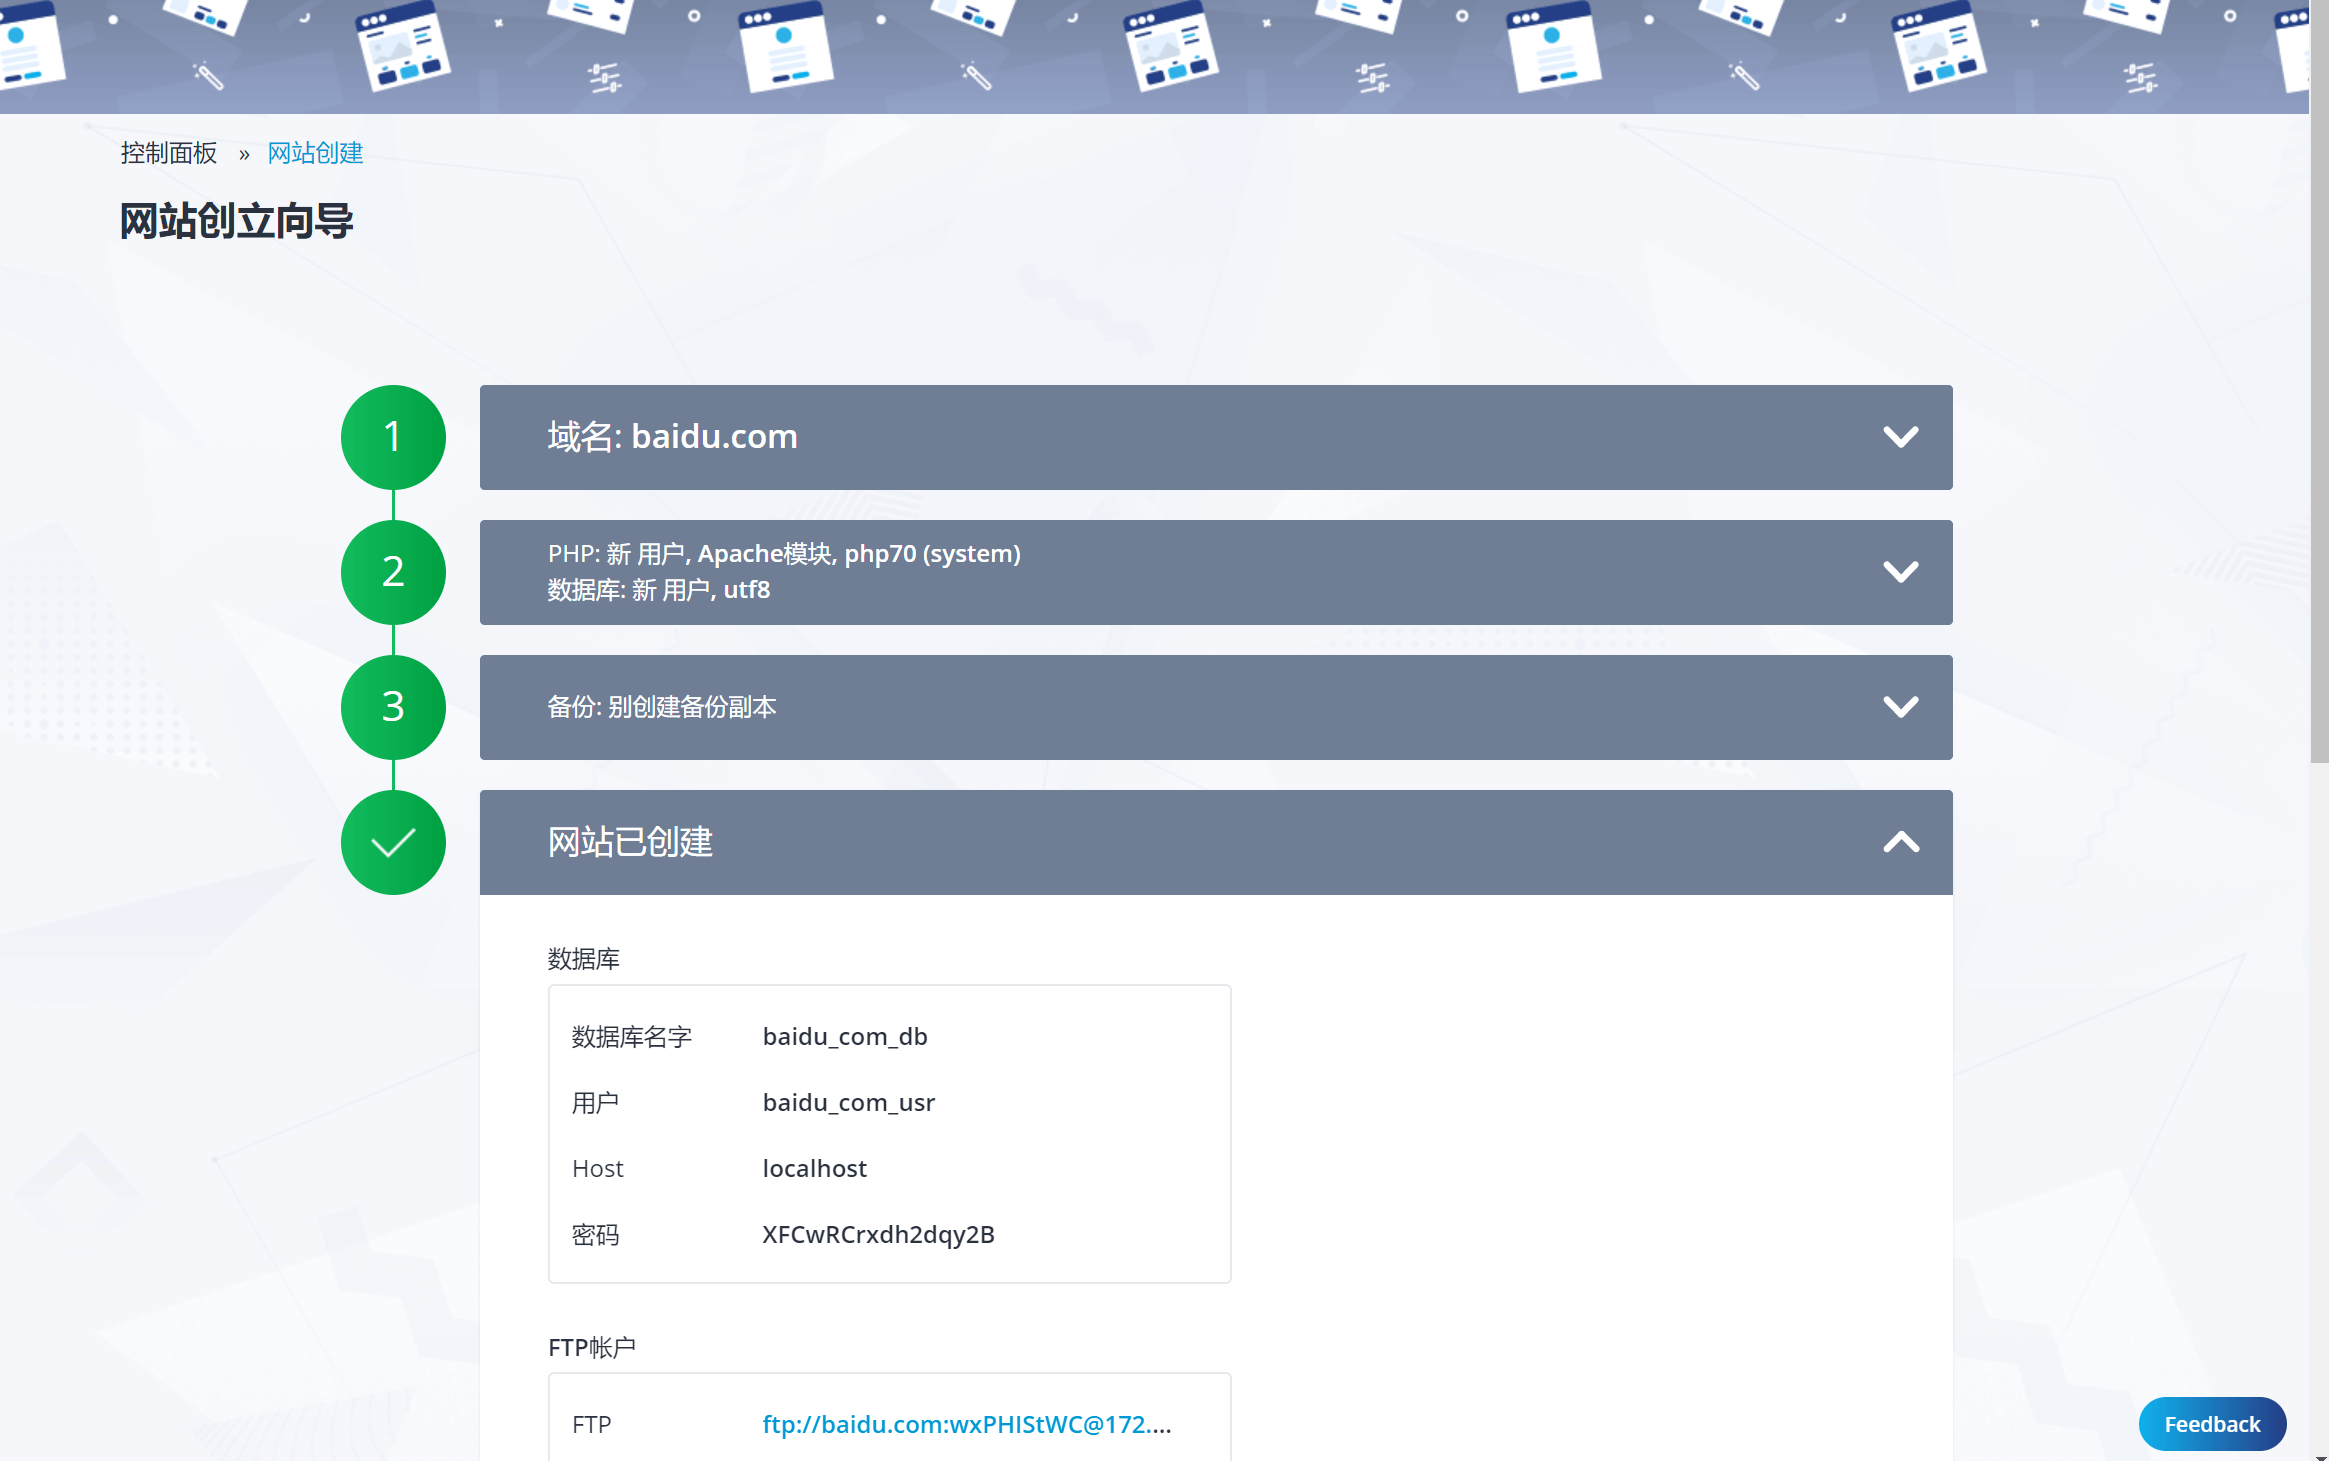Expand the PHP and 数据库 settings chevron
2329x1461 pixels.
click(1900, 572)
